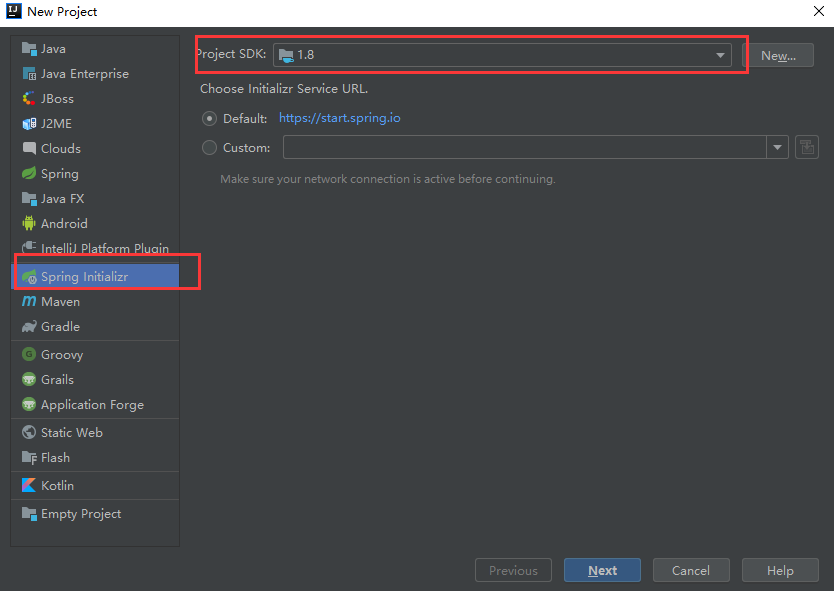
Task: Click the JBoss icon in project list
Action: [29, 98]
